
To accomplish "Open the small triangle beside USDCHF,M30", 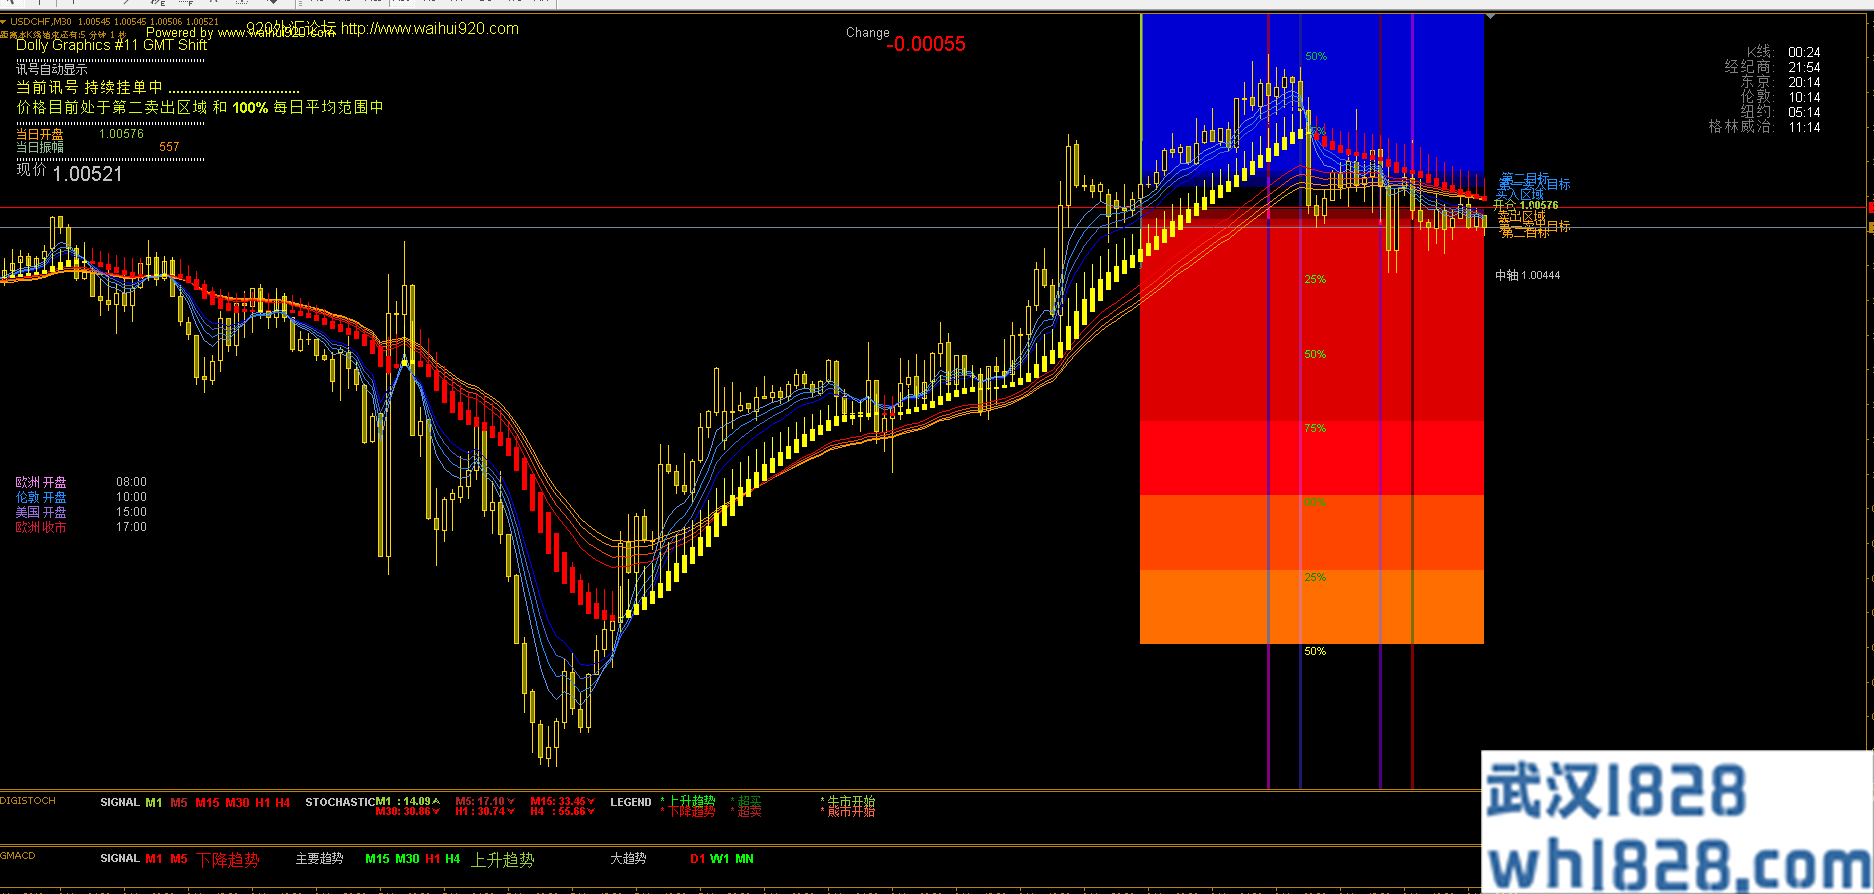I will point(4,21).
